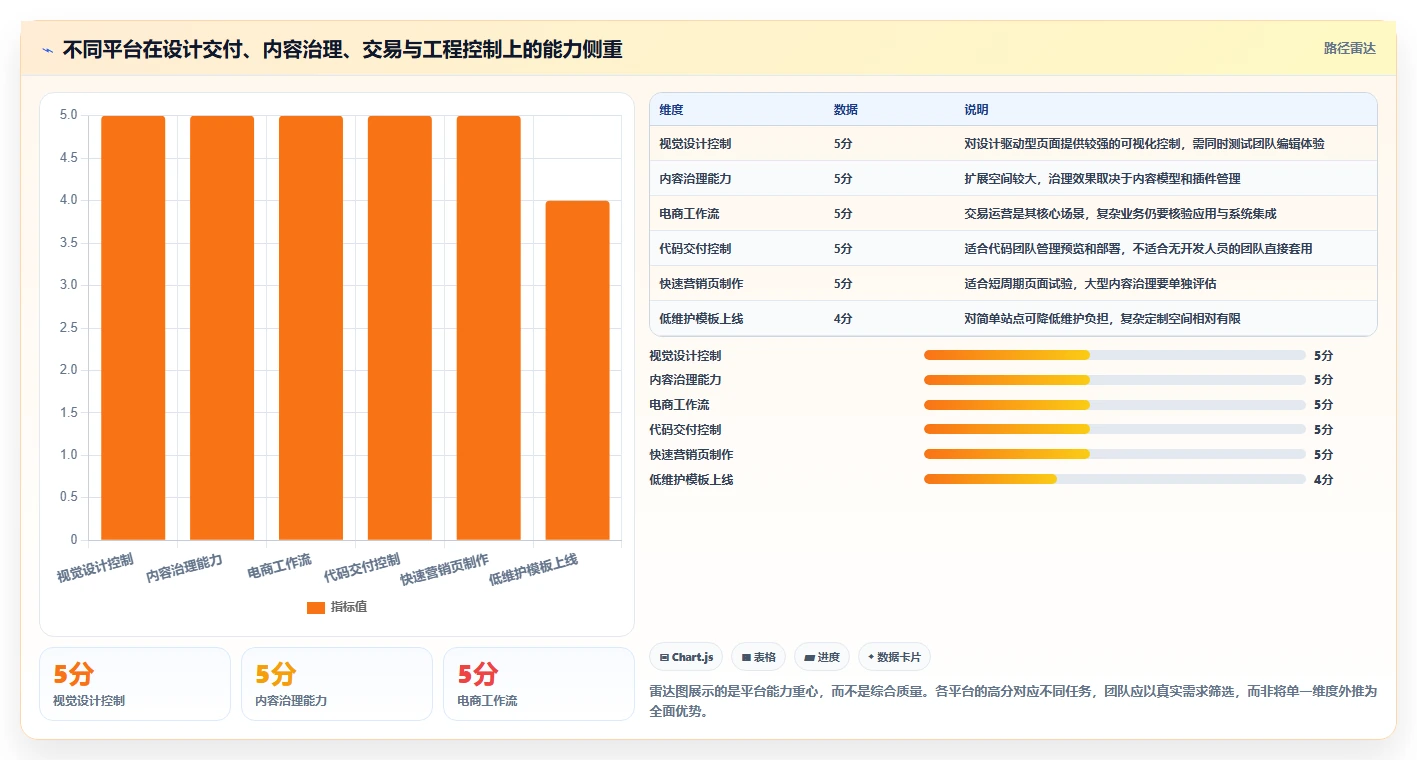Click the 4分 value beside the 低维护模板上线 progress bar

tap(1323, 479)
